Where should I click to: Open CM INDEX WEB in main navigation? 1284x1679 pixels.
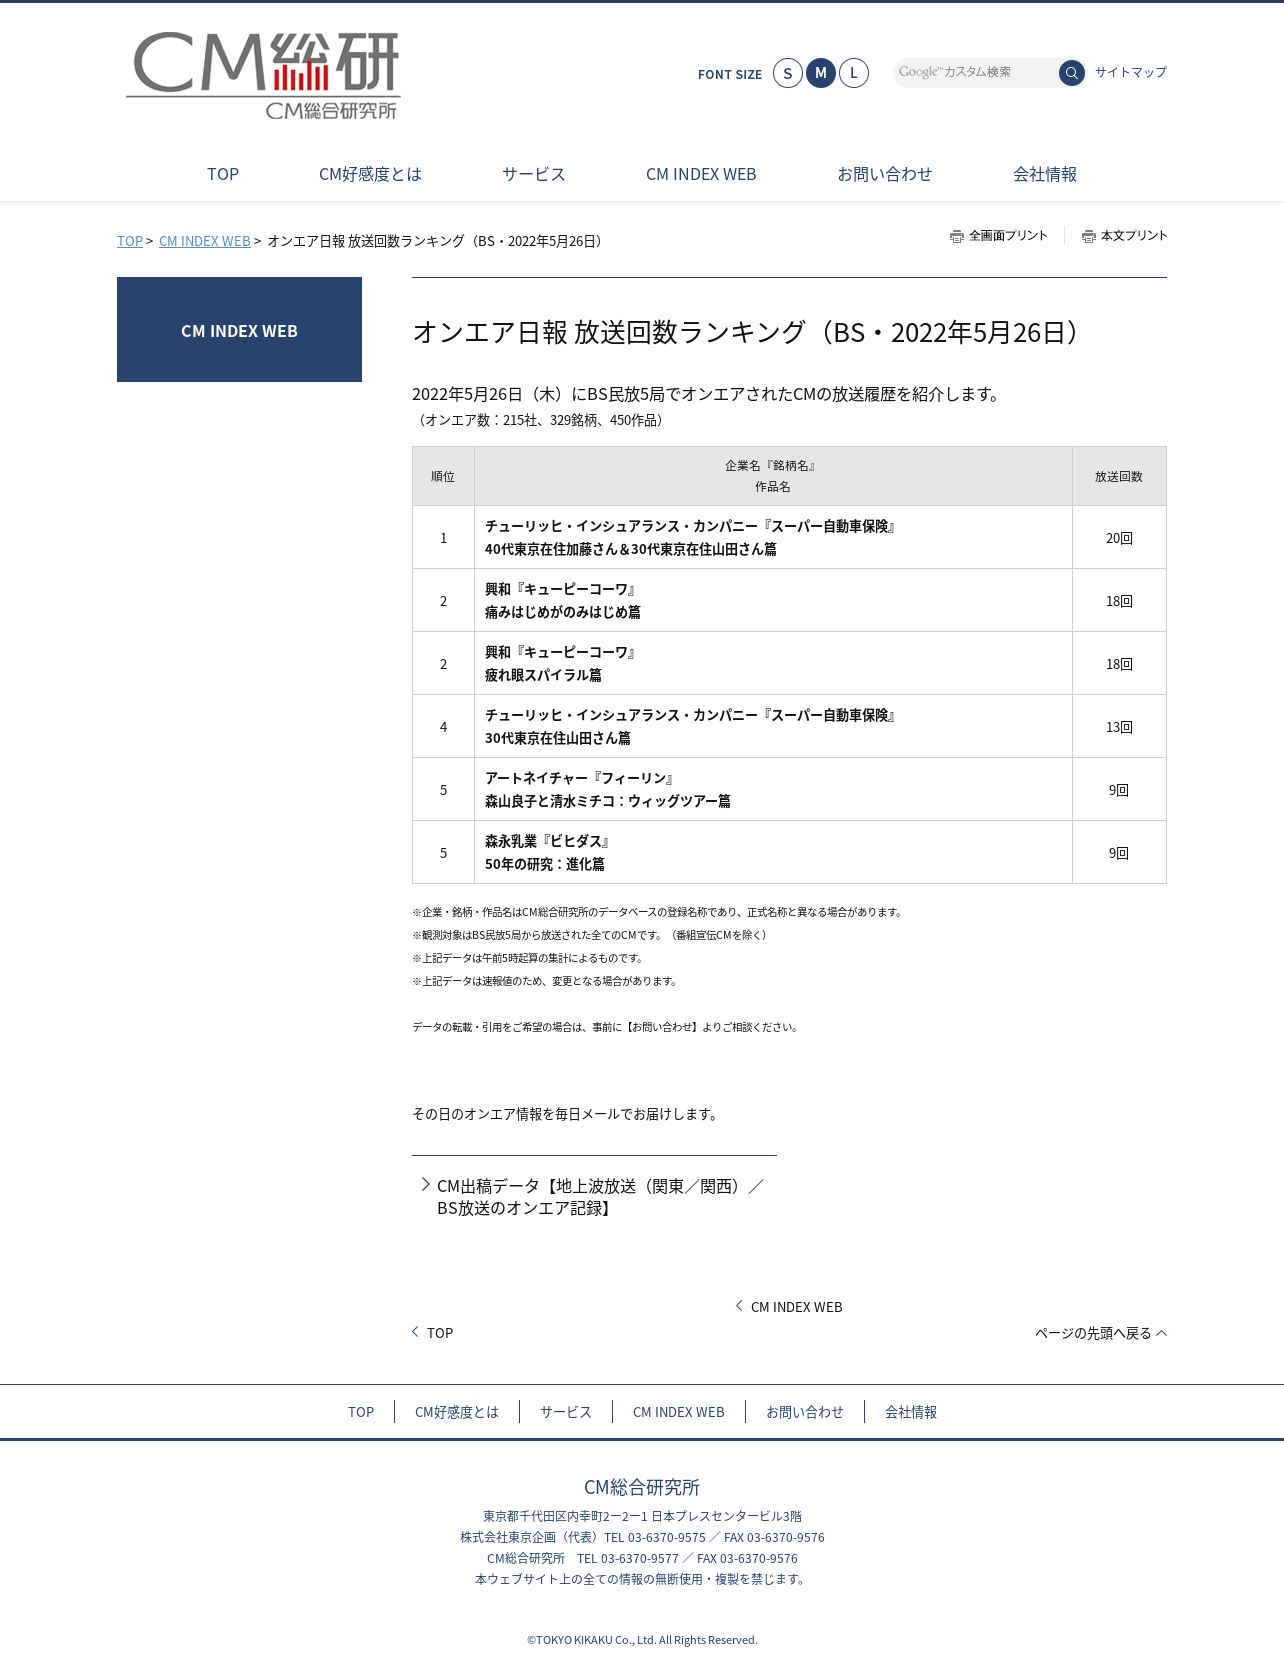(701, 174)
